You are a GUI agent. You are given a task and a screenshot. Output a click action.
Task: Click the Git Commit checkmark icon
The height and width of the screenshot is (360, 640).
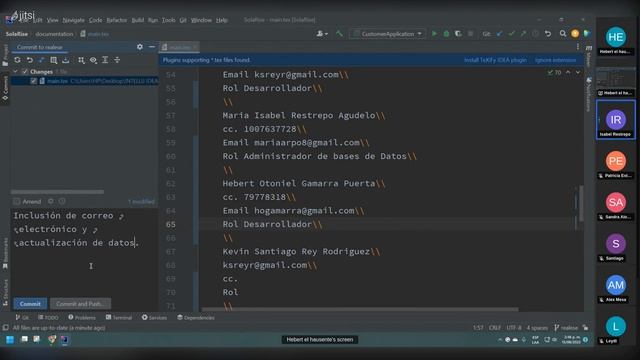[x=511, y=33]
